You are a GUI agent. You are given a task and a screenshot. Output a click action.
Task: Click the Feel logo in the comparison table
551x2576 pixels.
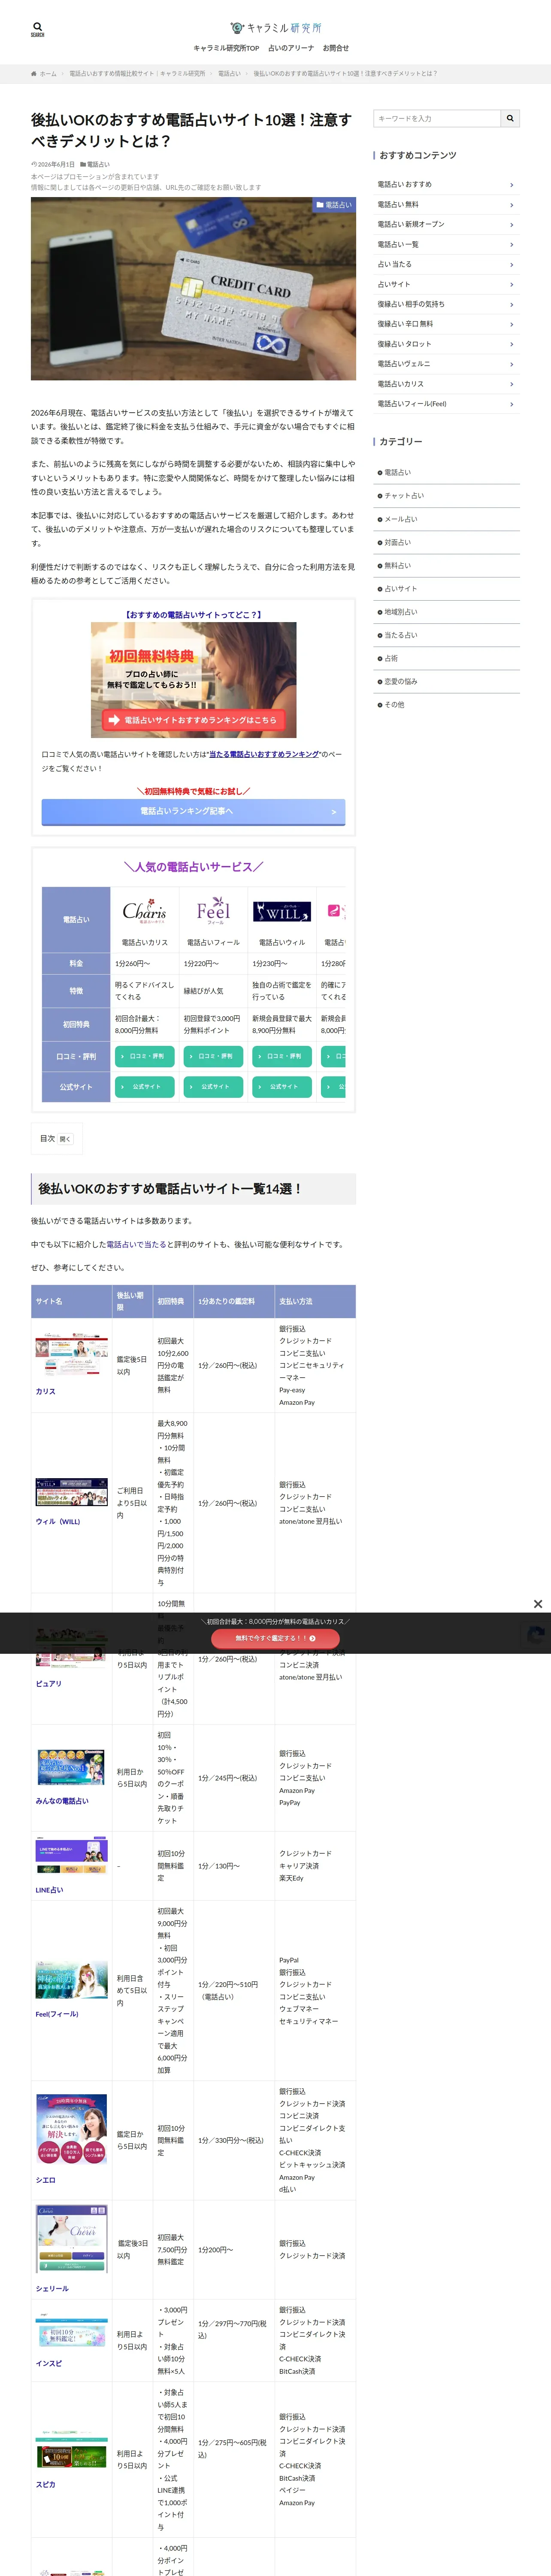(213, 911)
